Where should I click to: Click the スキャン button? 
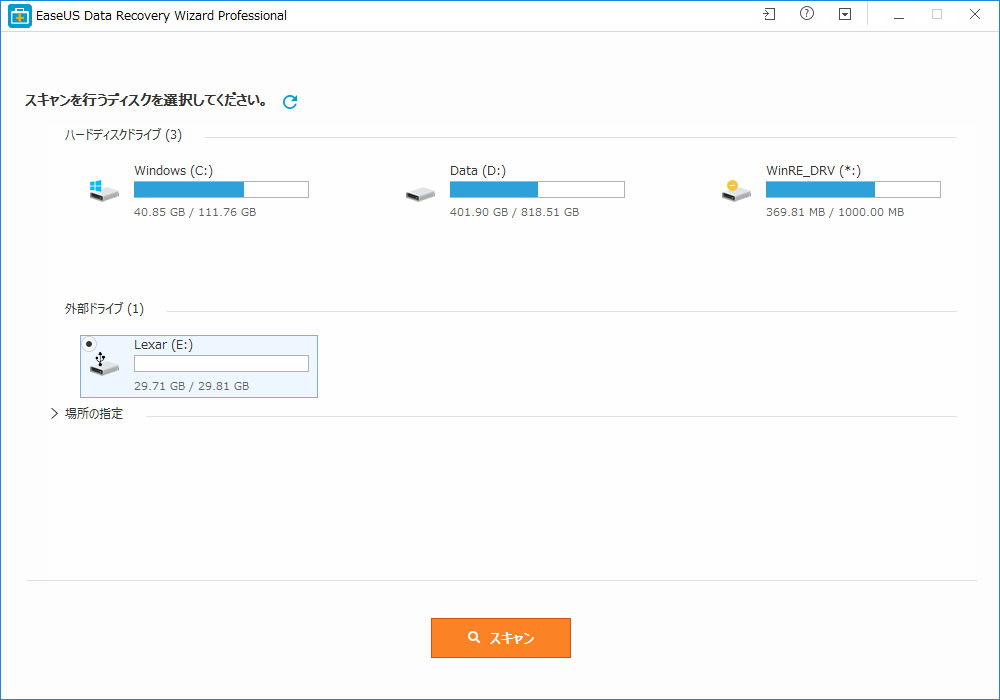[501, 638]
